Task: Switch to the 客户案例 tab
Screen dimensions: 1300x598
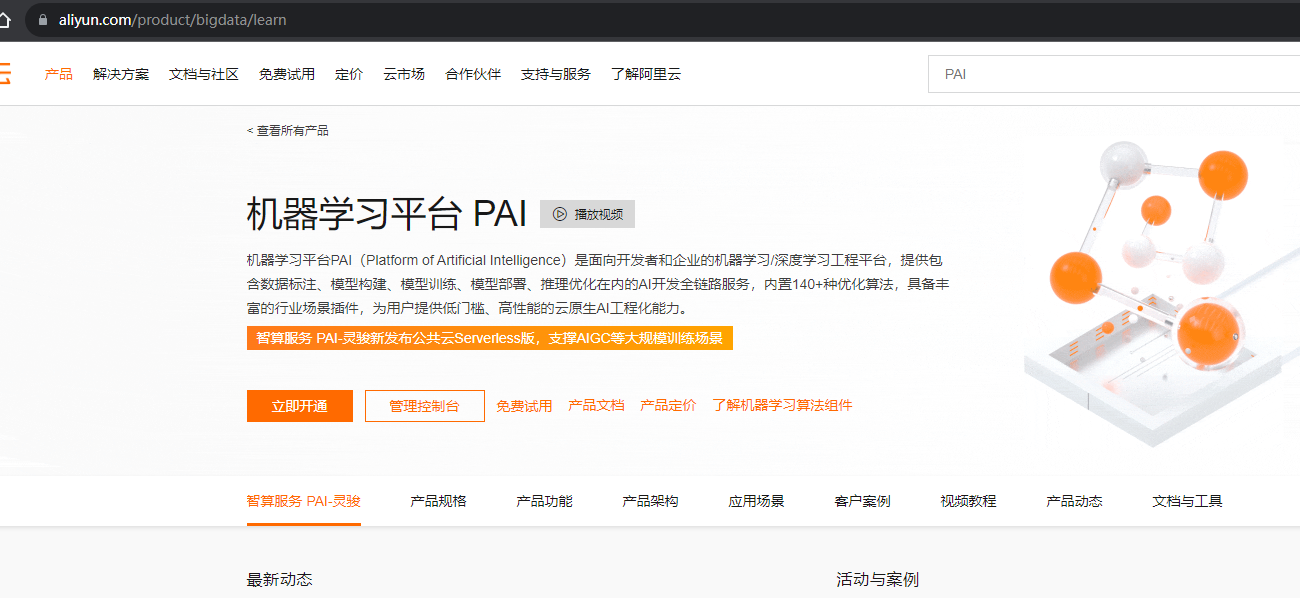Action: tap(862, 501)
